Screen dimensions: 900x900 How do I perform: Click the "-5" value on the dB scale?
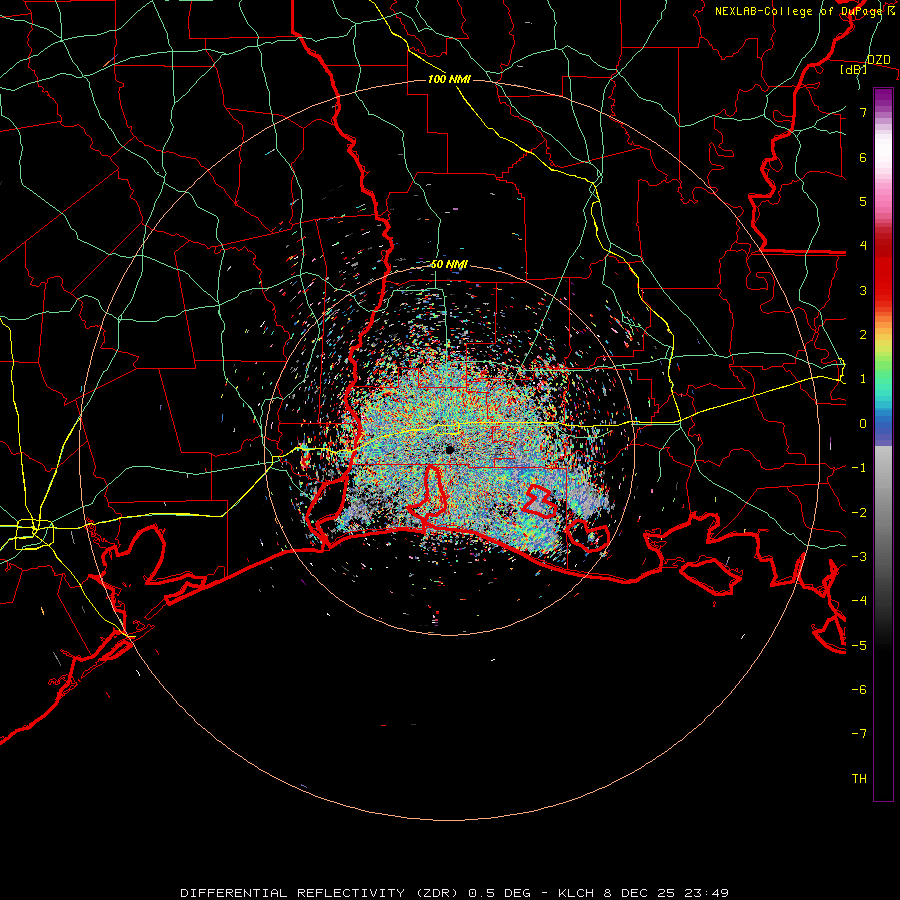point(859,645)
